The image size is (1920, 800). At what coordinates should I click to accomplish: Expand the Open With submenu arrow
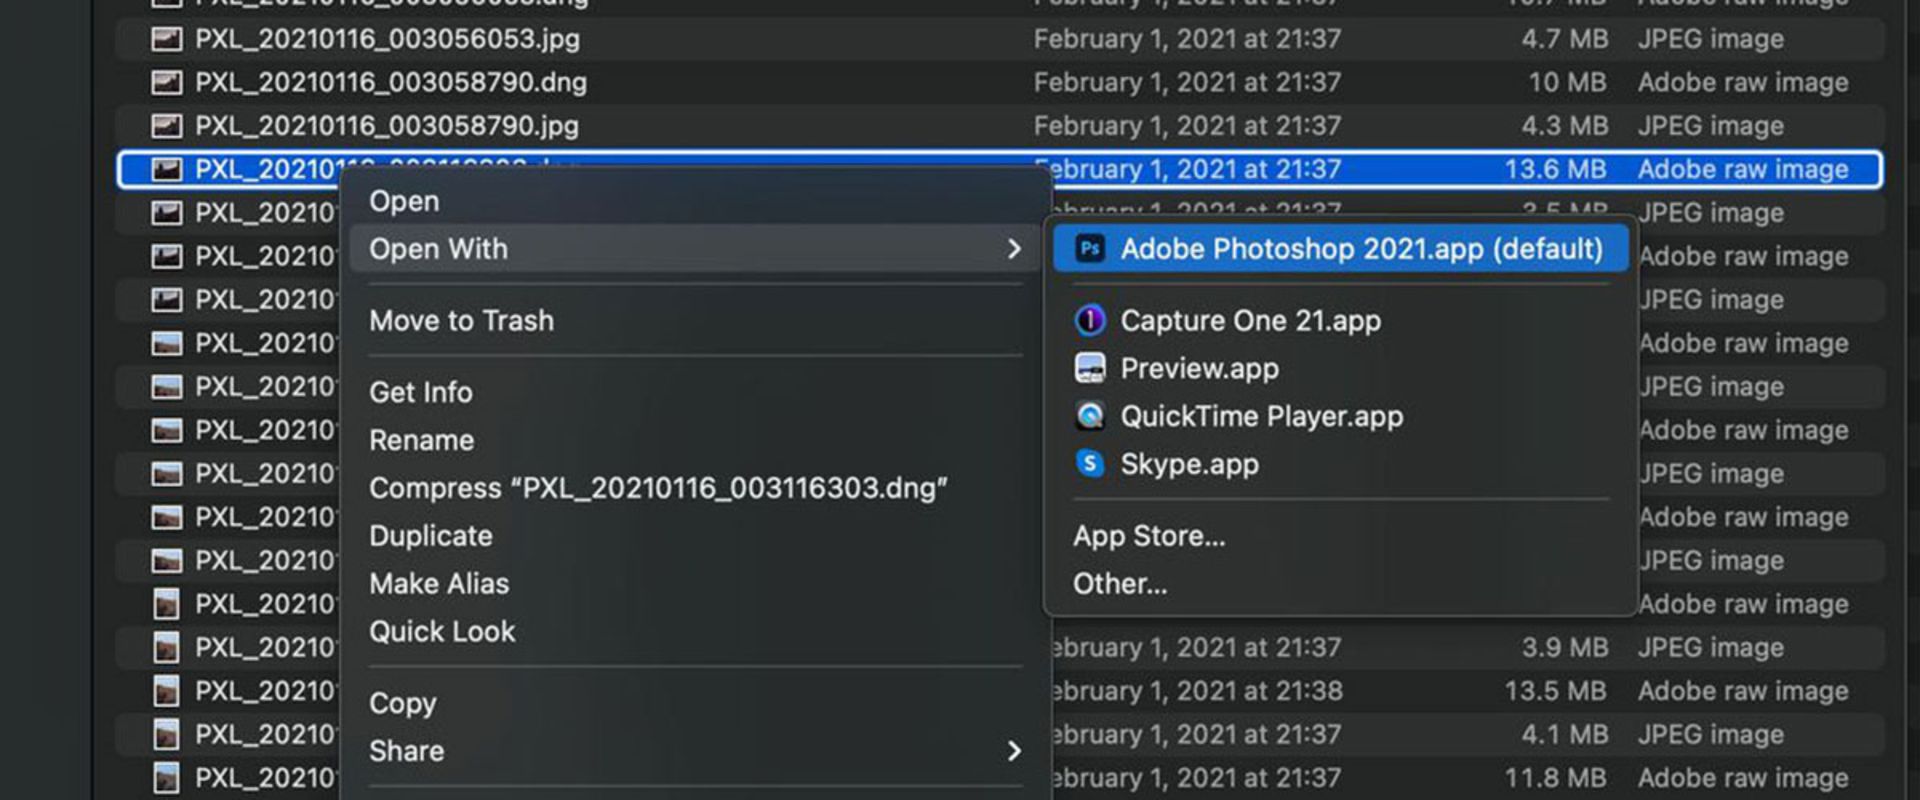coord(1014,249)
